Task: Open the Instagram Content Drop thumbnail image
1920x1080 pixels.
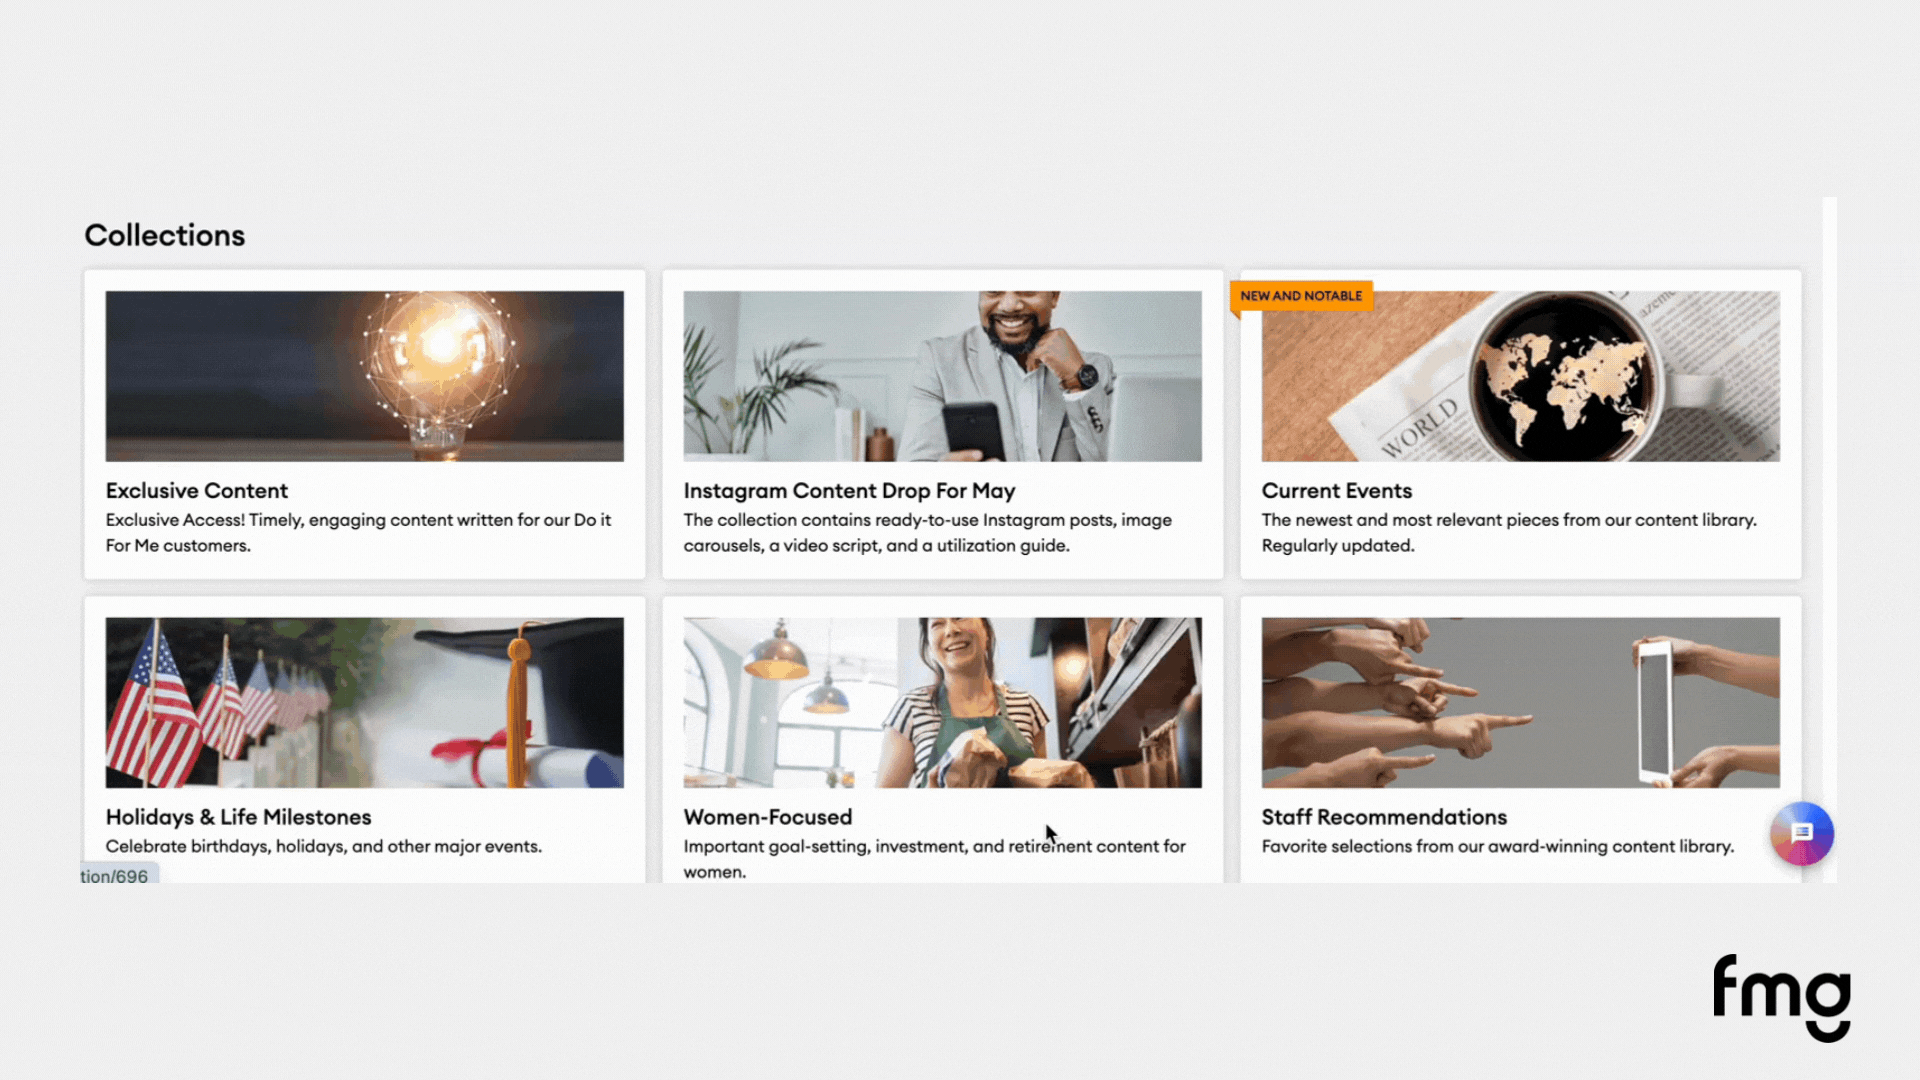Action: coord(943,376)
